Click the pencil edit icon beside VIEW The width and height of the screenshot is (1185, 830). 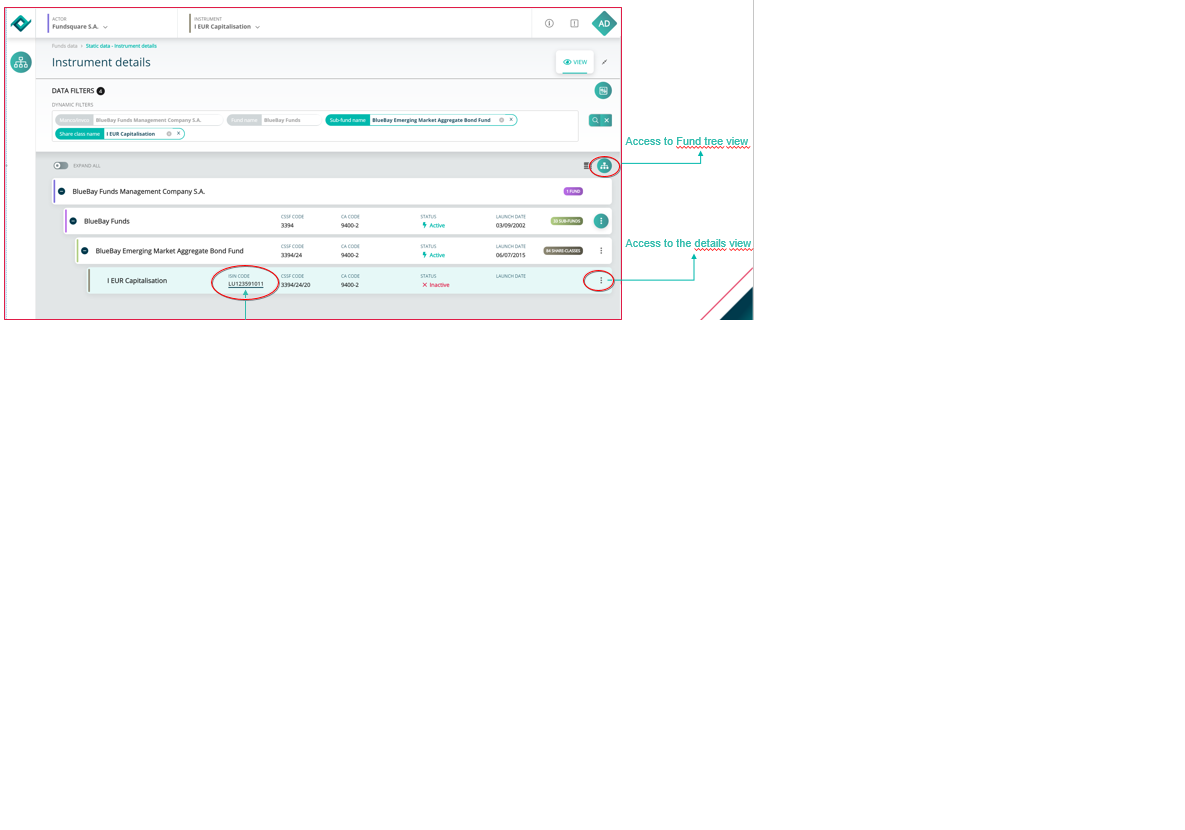click(x=605, y=62)
